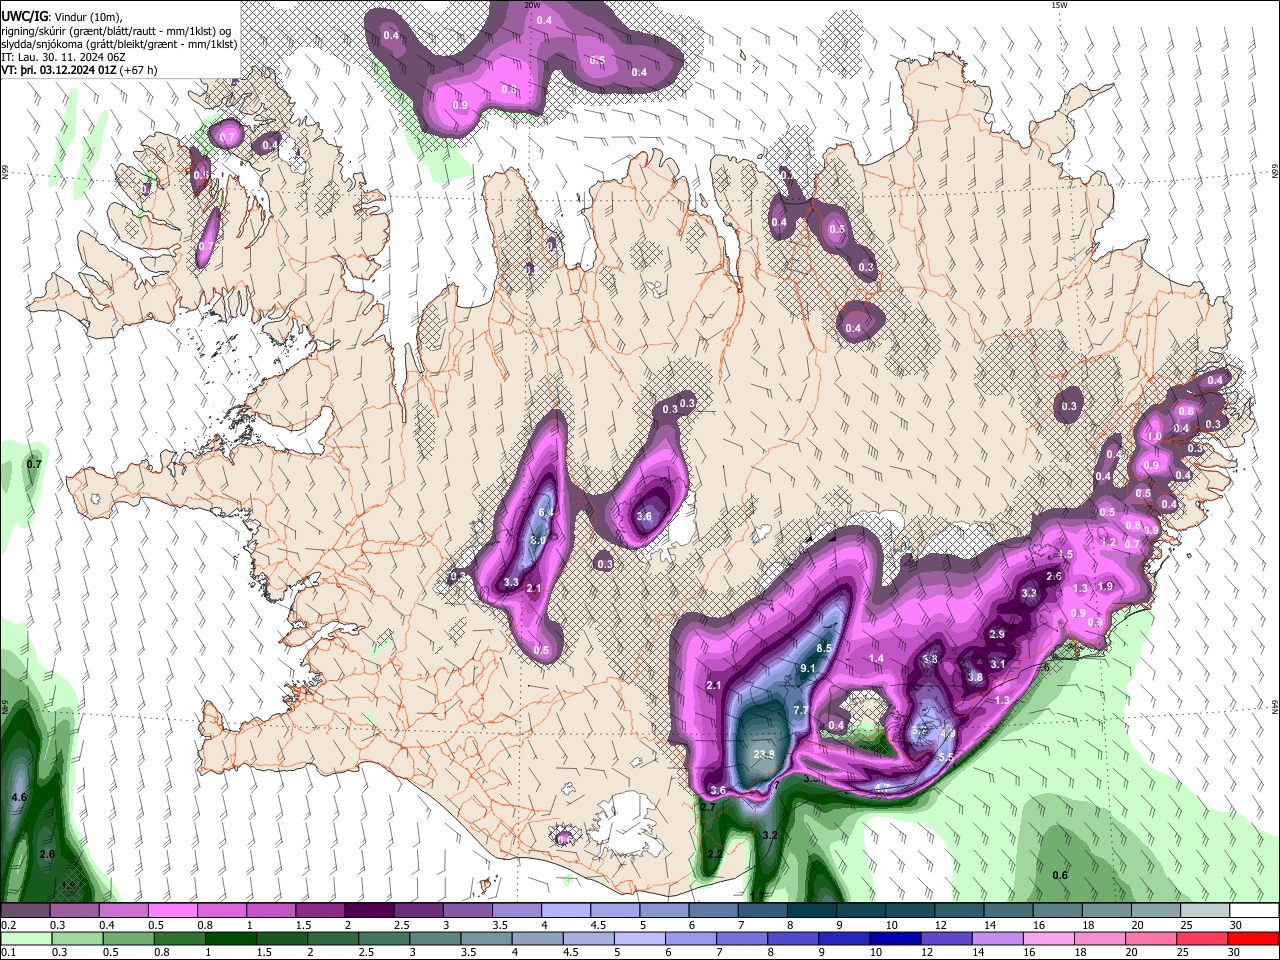Click the 9.1 snowfall value label
1280x960 pixels.
point(808,668)
